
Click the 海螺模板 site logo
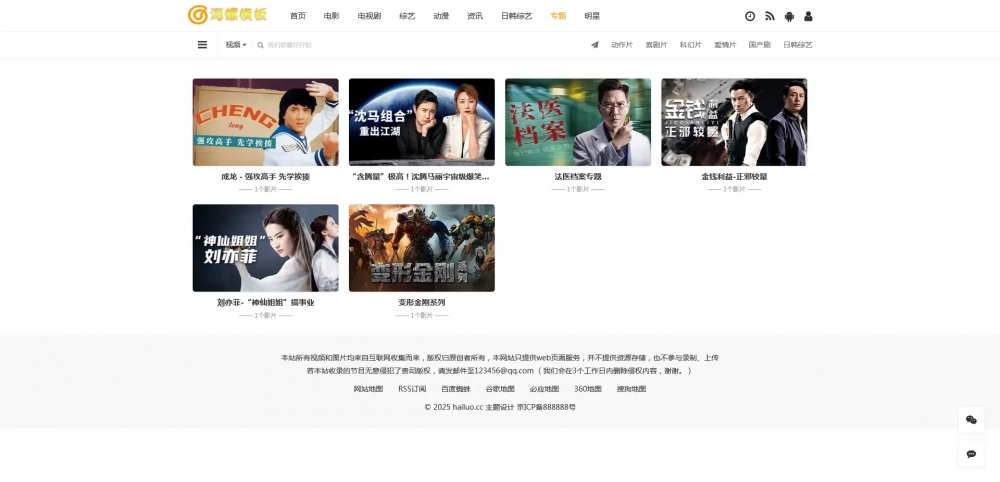[228, 15]
